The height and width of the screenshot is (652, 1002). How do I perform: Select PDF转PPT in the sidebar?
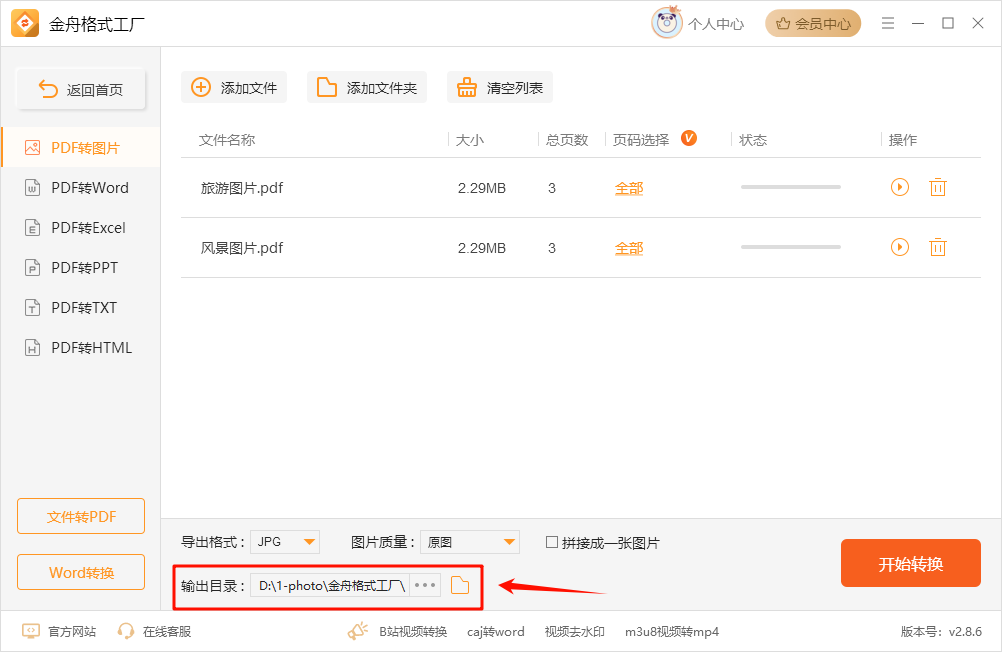pyautogui.click(x=81, y=268)
